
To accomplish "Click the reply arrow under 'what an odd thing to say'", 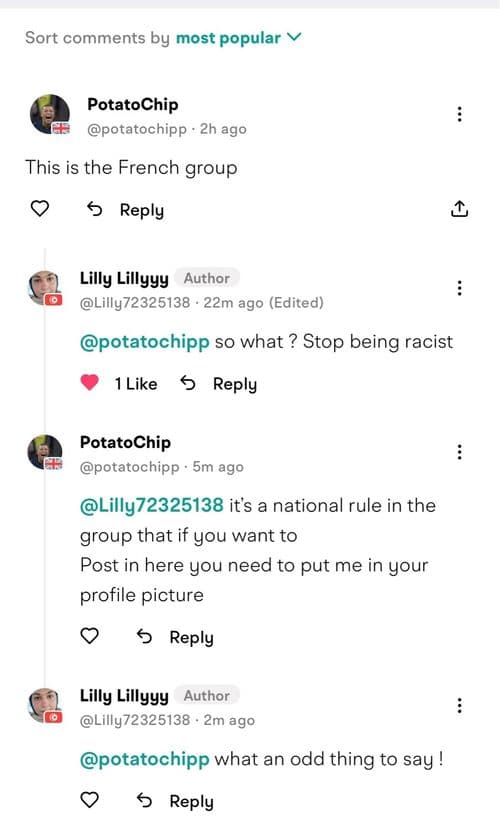I will pyautogui.click(x=144, y=800).
